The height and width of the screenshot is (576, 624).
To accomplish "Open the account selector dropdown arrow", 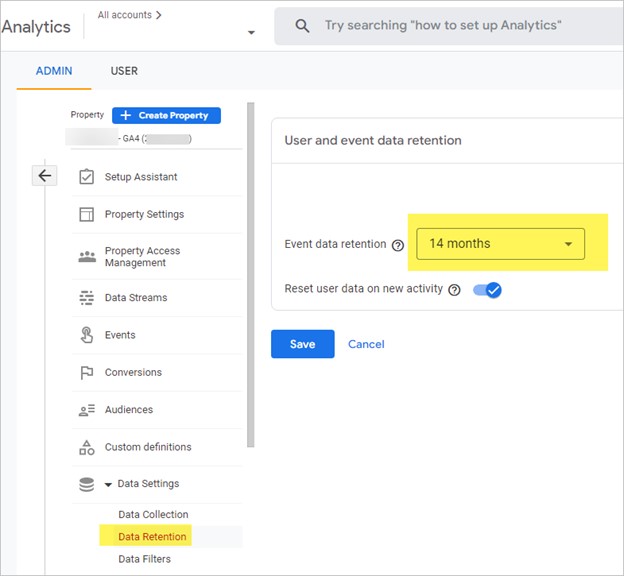I will click(x=251, y=33).
